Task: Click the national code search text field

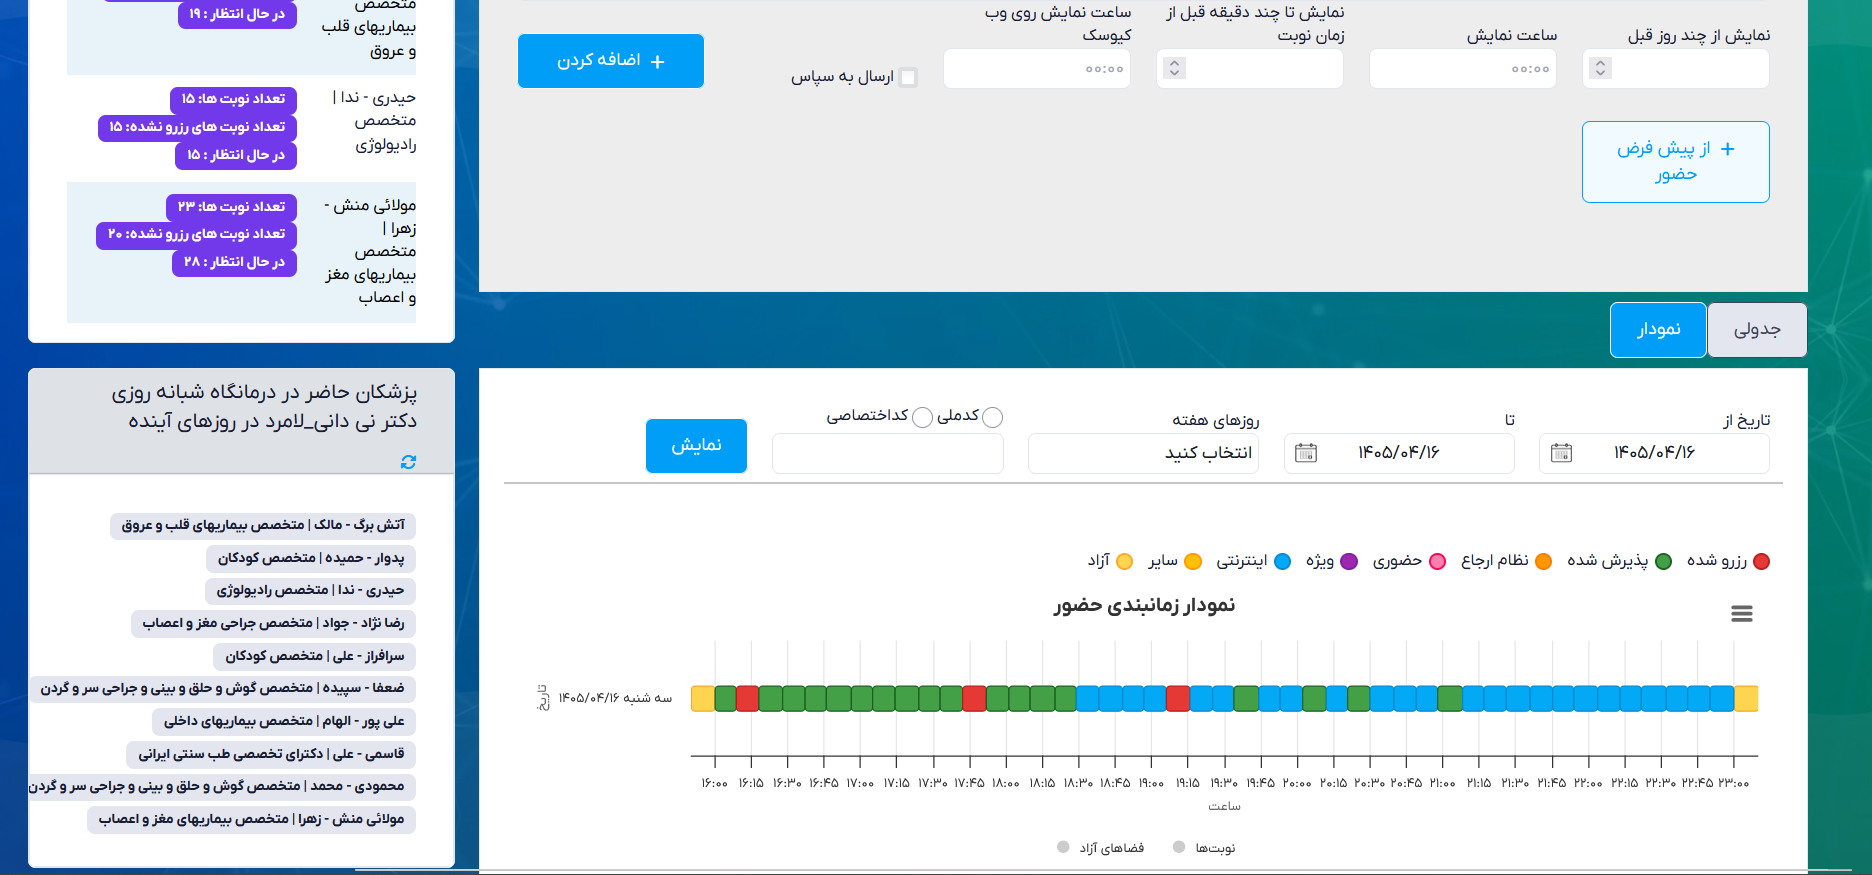Action: [888, 453]
